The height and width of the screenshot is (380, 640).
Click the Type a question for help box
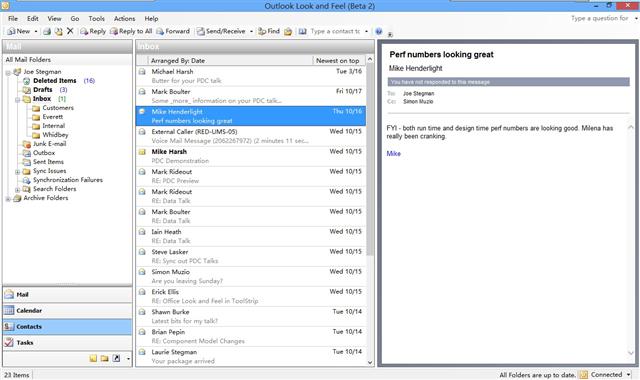click(600, 18)
